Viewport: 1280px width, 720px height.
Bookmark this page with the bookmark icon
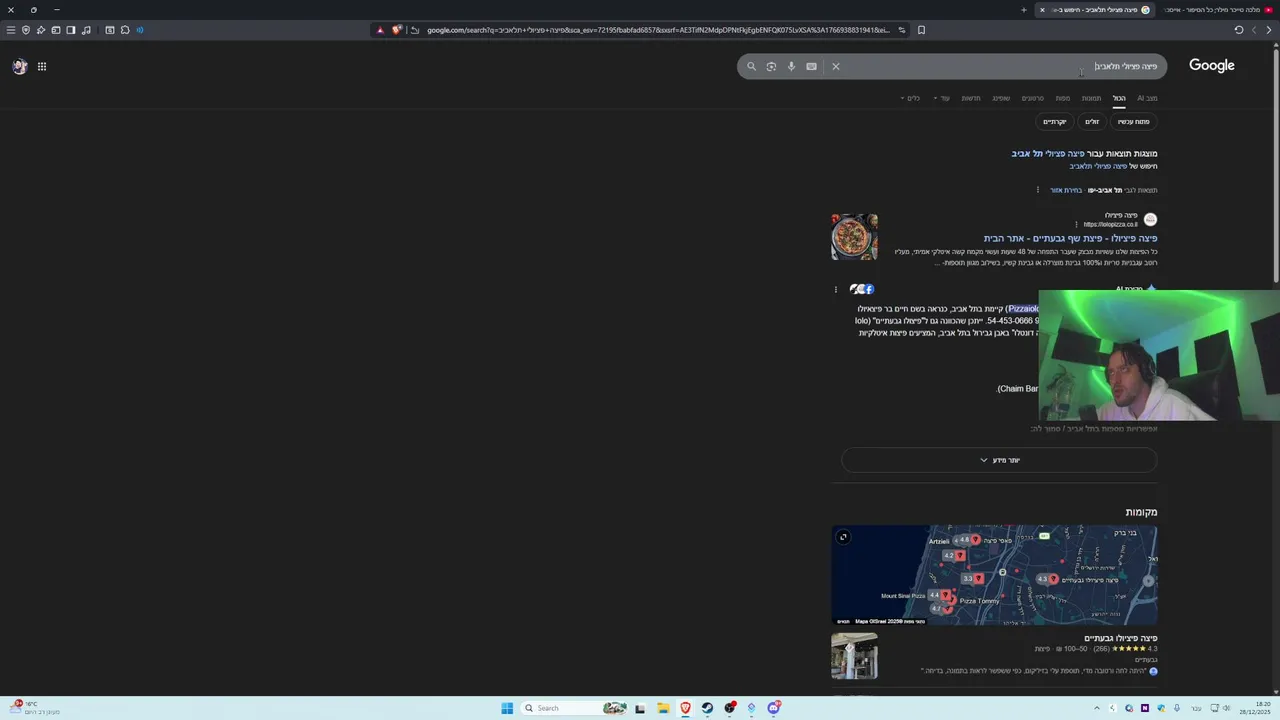click(921, 30)
